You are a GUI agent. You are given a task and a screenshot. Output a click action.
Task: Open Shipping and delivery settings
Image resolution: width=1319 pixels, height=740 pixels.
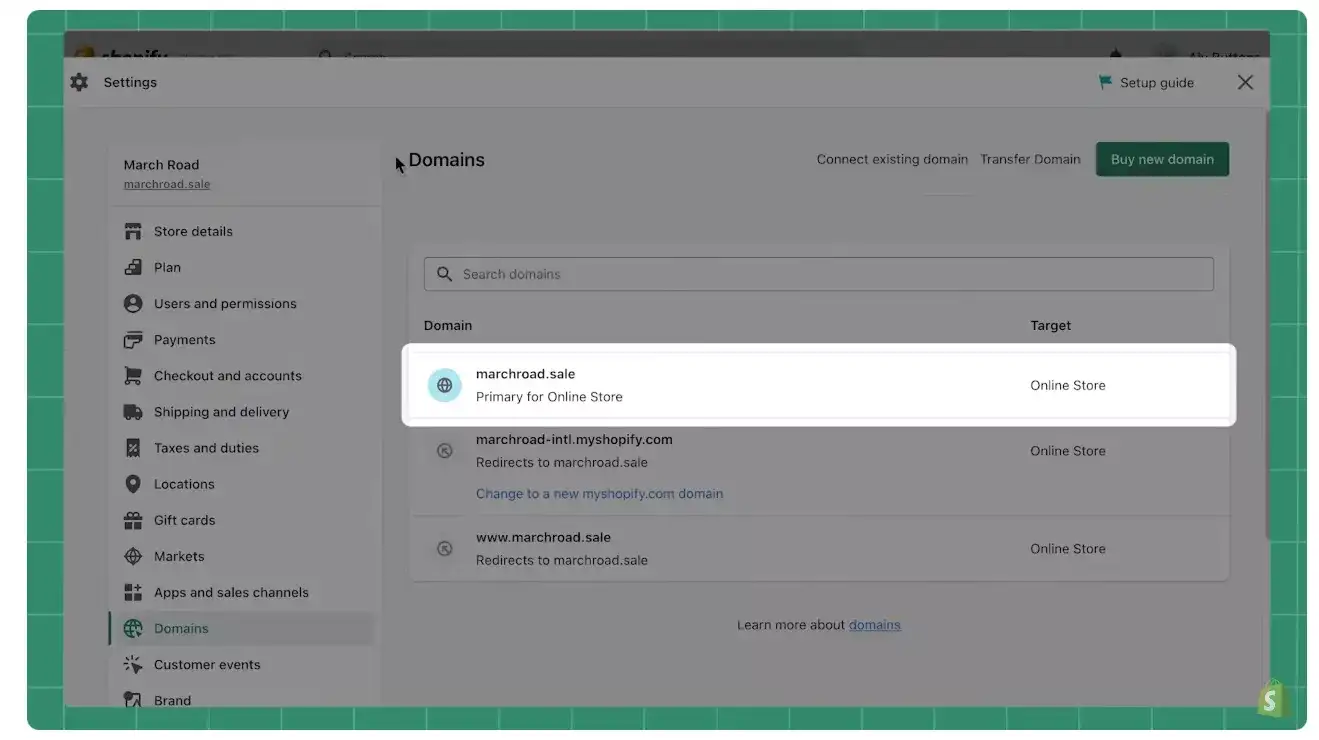[x=221, y=412]
